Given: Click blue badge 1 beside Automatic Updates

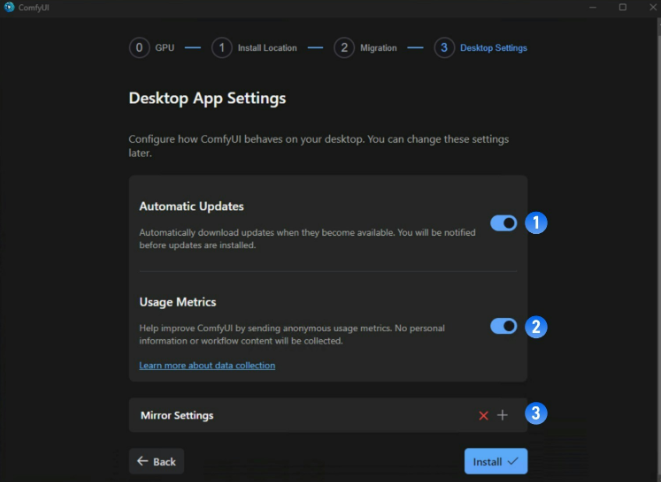Looking at the screenshot, I should point(537,223).
